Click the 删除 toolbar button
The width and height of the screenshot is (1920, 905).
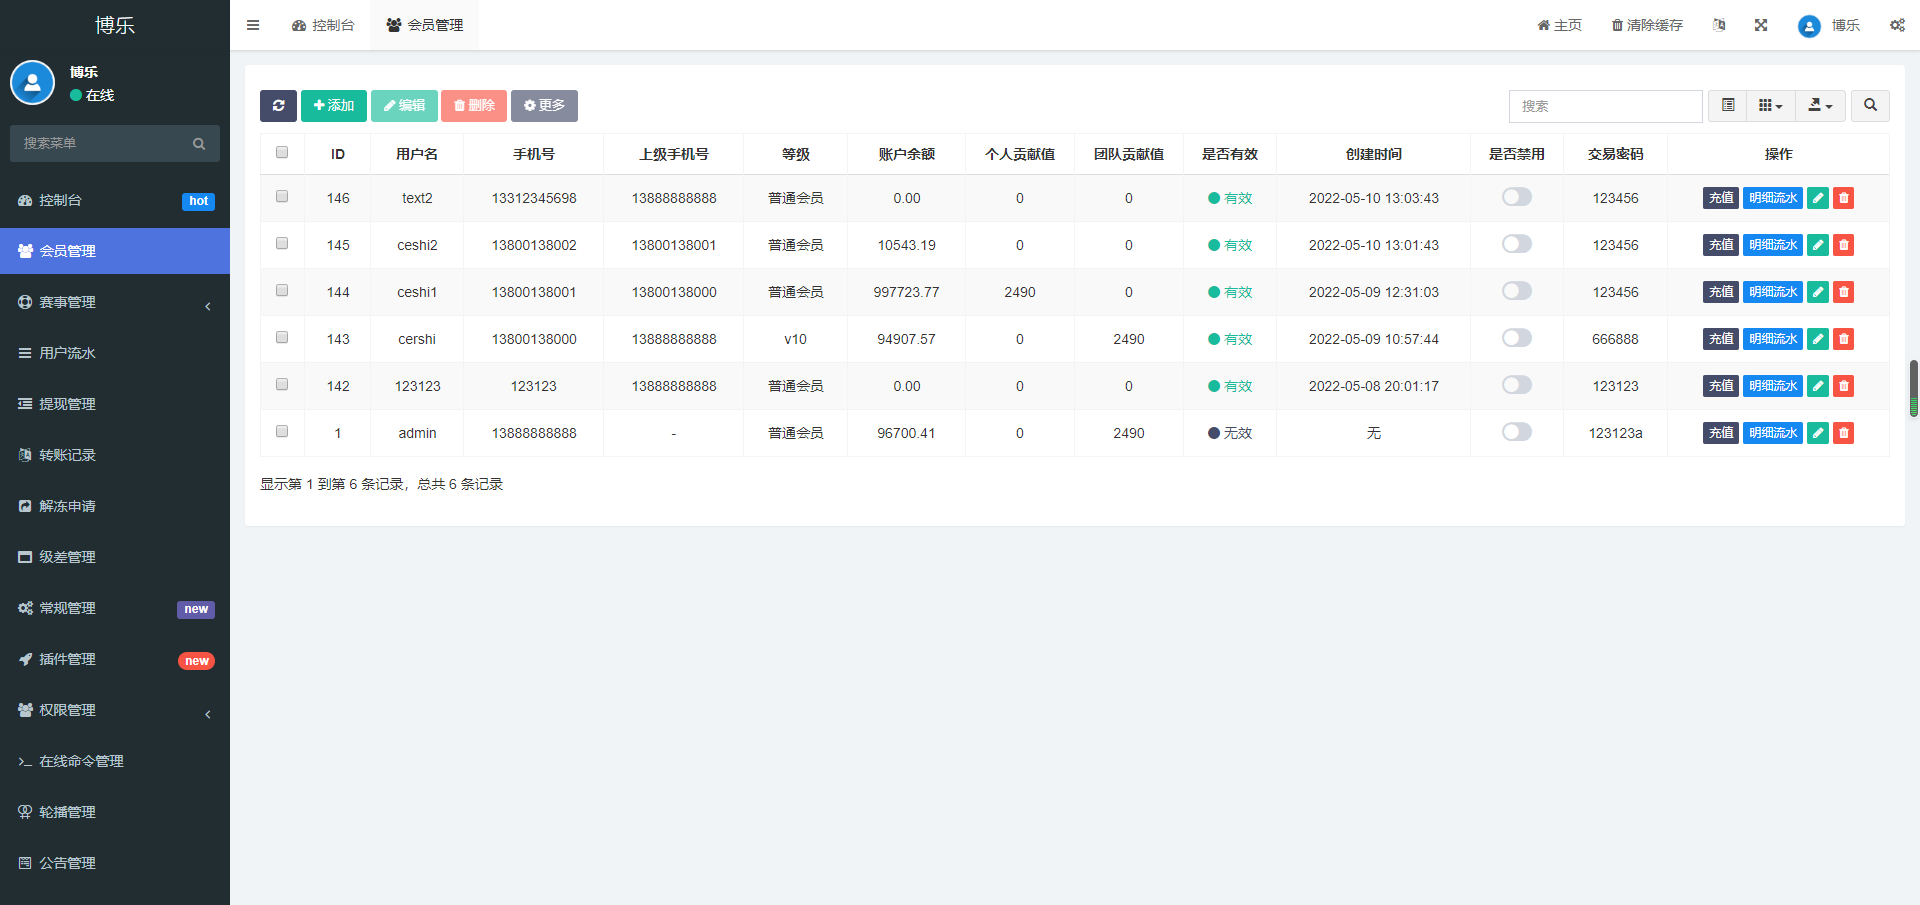coord(474,106)
